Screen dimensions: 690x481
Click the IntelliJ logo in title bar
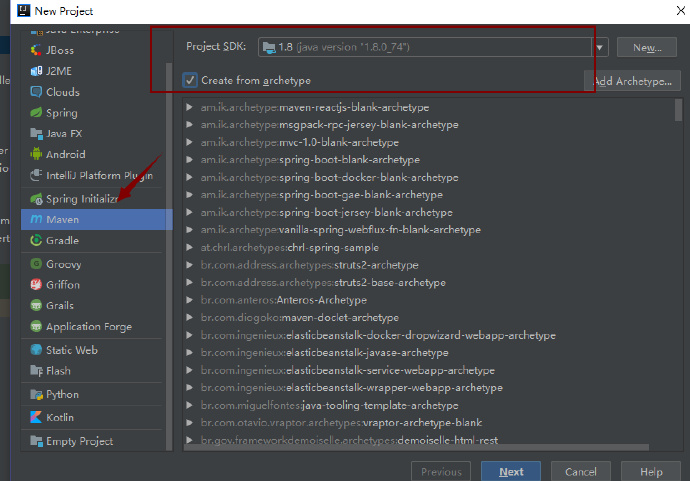pyautogui.click(x=23, y=11)
